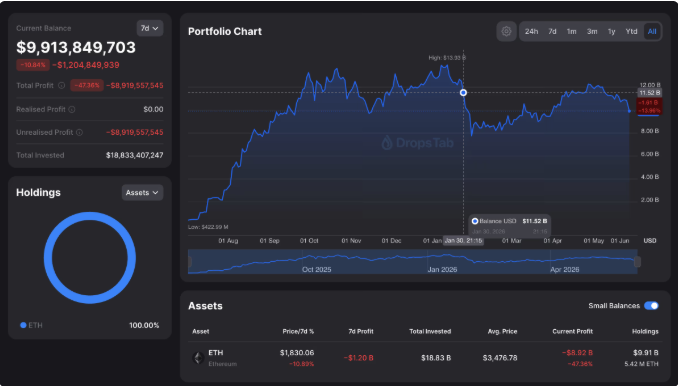Click Realised Profit info icon
Viewport: 678px width, 386px height.
pyautogui.click(x=72, y=109)
